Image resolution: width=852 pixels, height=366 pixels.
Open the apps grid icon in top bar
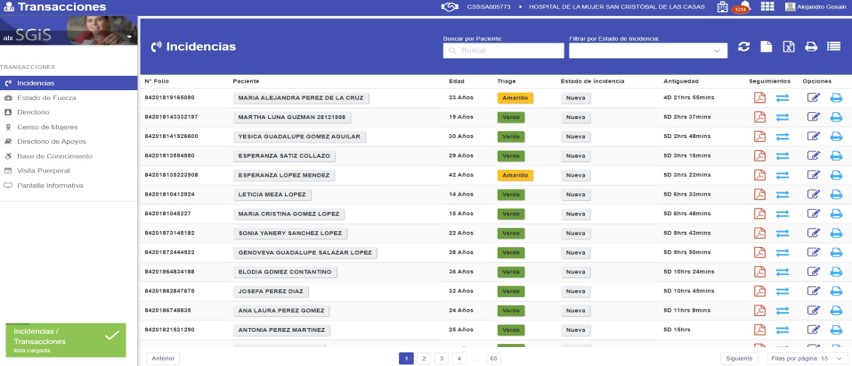pos(767,7)
